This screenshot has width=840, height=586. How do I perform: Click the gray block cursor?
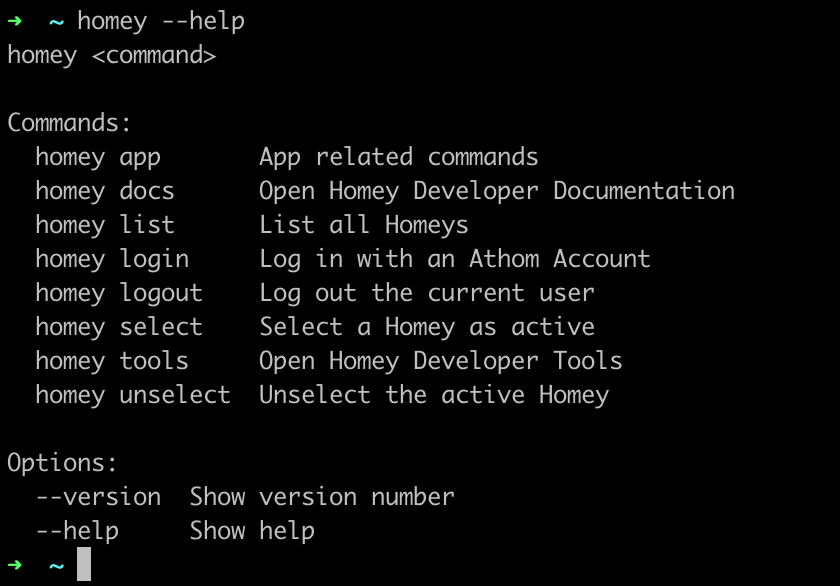84,564
